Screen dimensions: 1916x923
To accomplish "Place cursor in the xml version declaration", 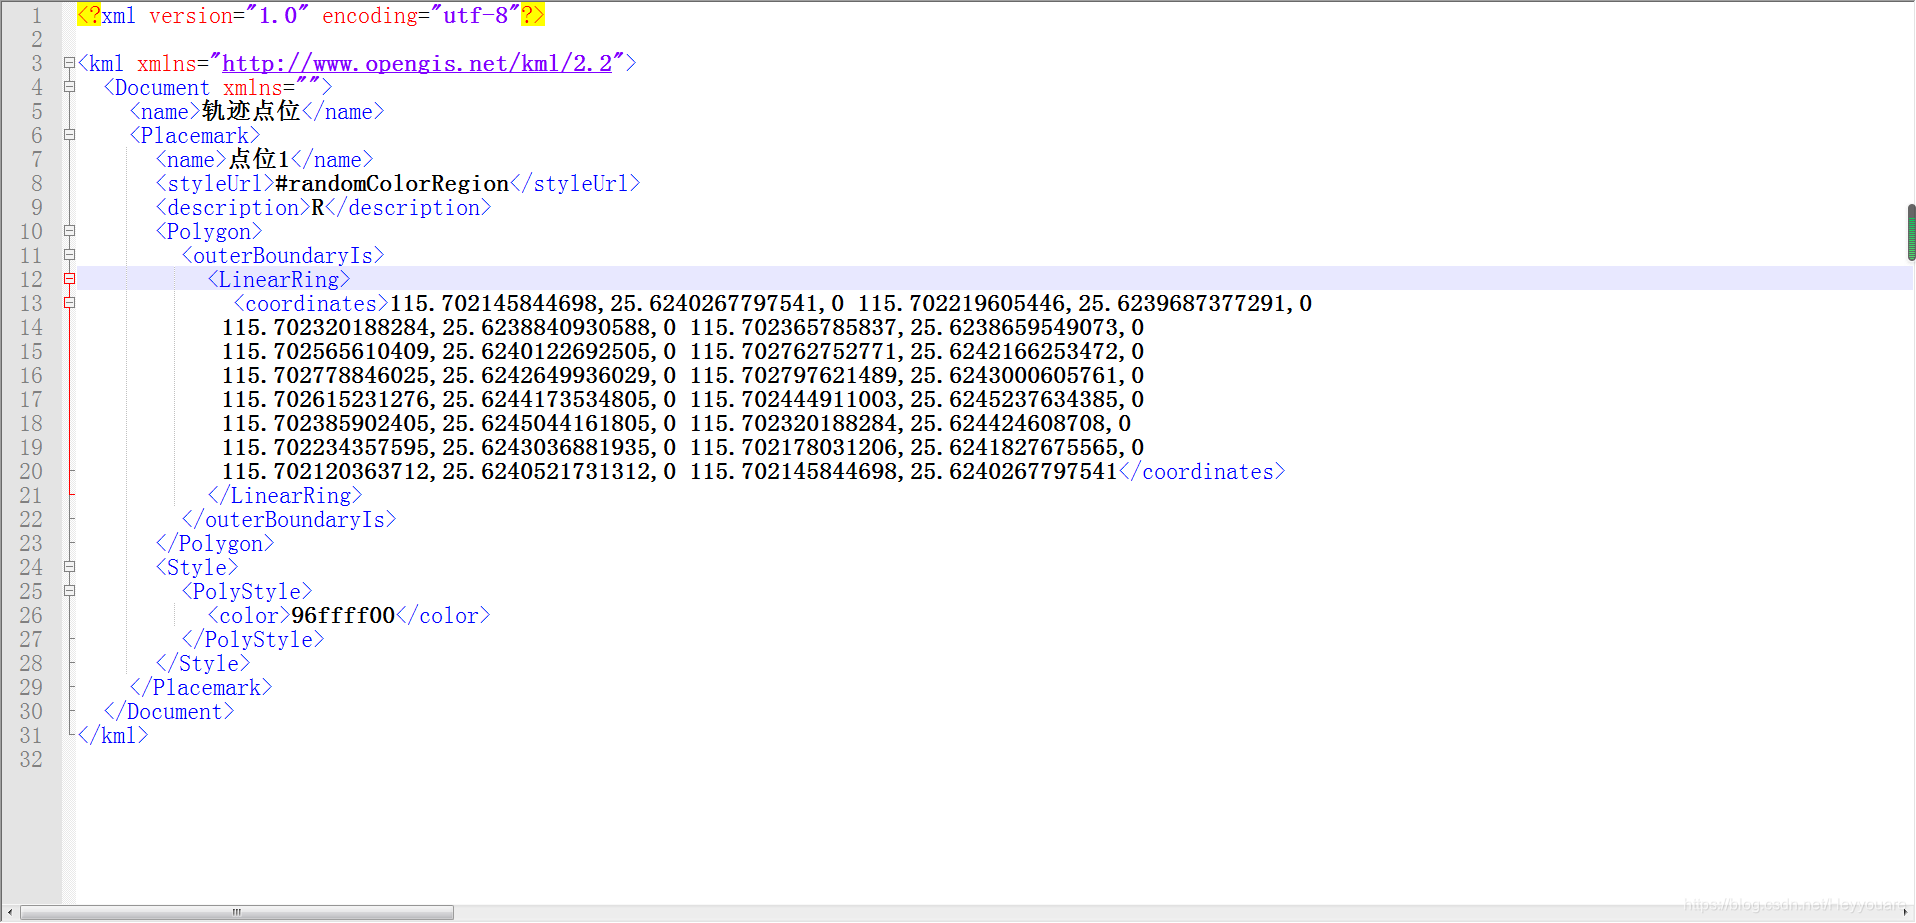I will pyautogui.click(x=311, y=16).
